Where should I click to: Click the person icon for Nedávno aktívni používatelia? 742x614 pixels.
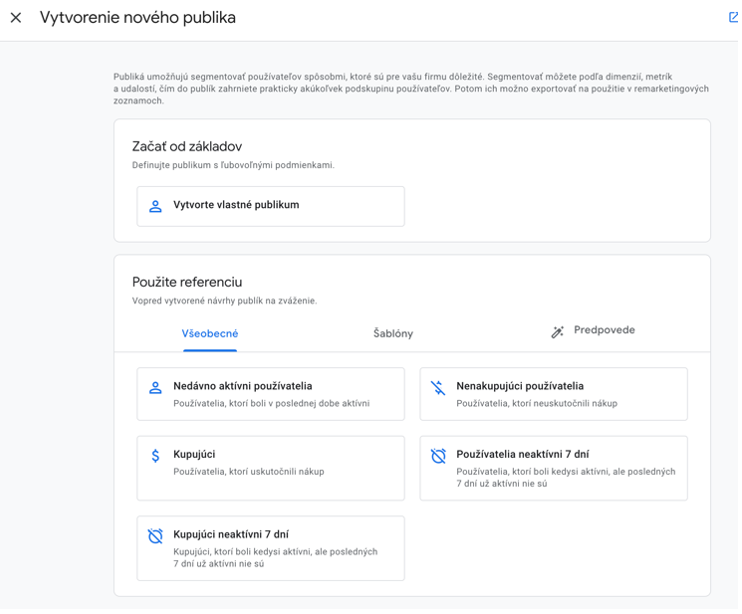(x=155, y=387)
